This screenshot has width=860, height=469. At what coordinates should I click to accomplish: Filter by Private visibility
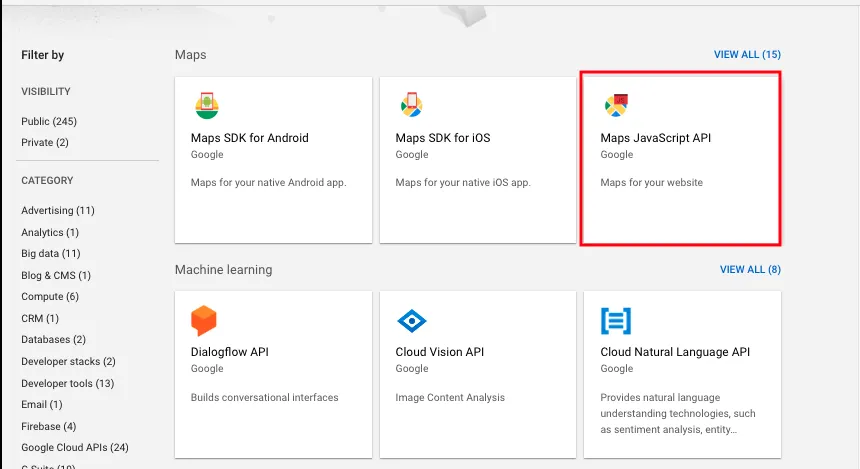pyautogui.click(x=45, y=142)
